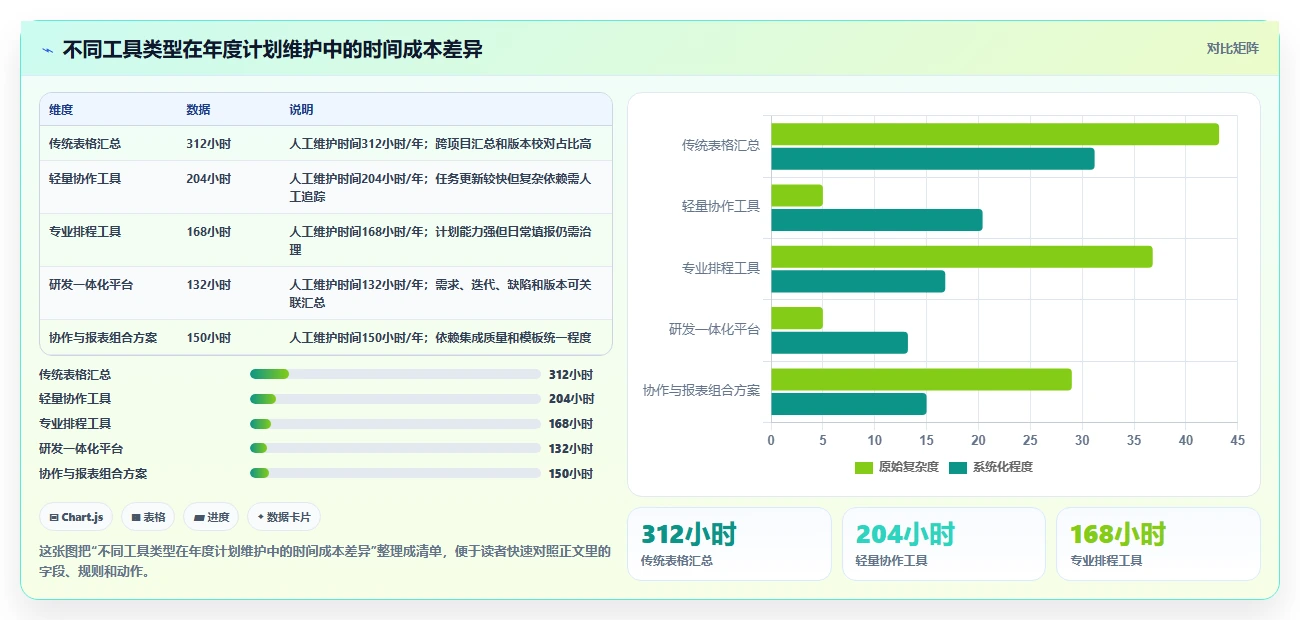Click the 168小时 value beside the progress bar
The image size is (1300, 620).
tap(571, 425)
